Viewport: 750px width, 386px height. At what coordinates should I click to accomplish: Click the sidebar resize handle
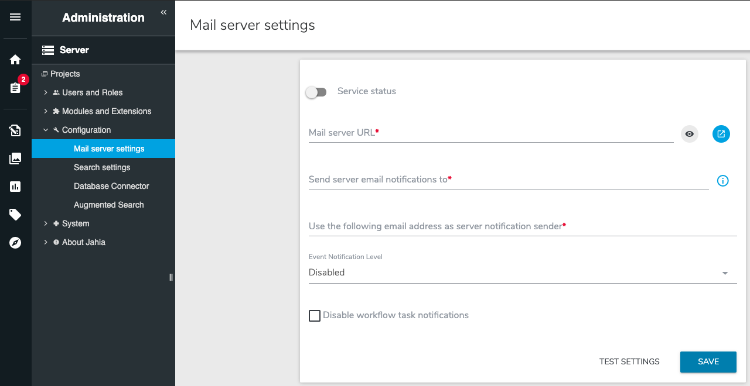(x=171, y=277)
